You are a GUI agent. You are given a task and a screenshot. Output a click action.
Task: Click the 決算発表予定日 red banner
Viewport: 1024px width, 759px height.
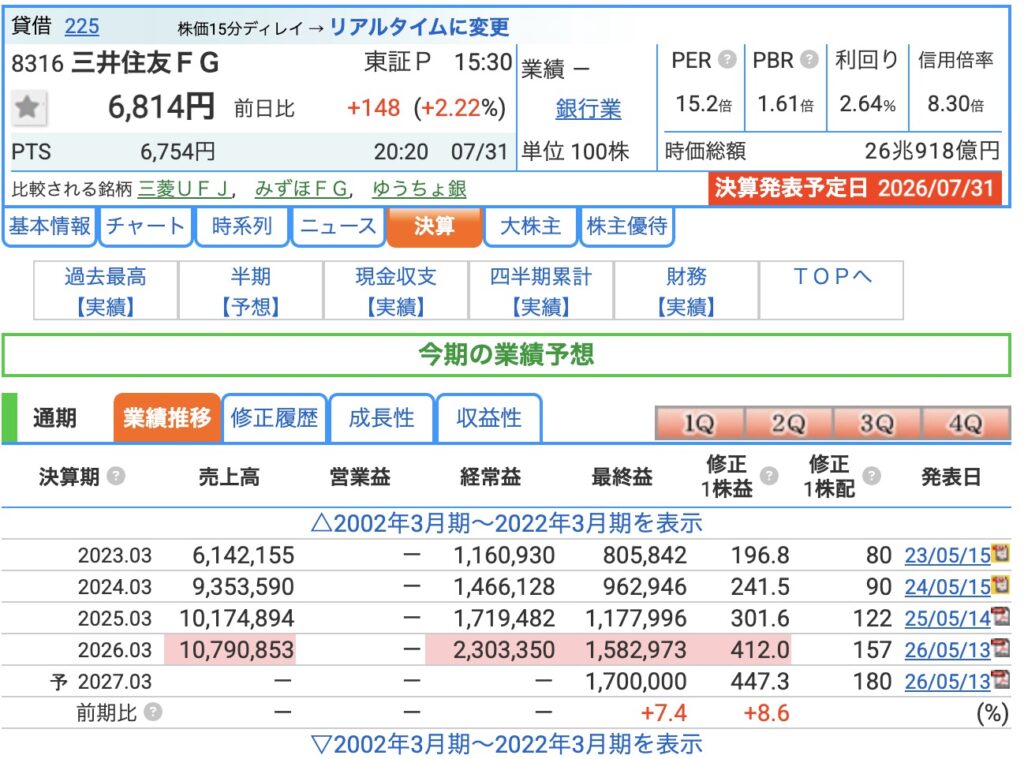pyautogui.click(x=855, y=188)
